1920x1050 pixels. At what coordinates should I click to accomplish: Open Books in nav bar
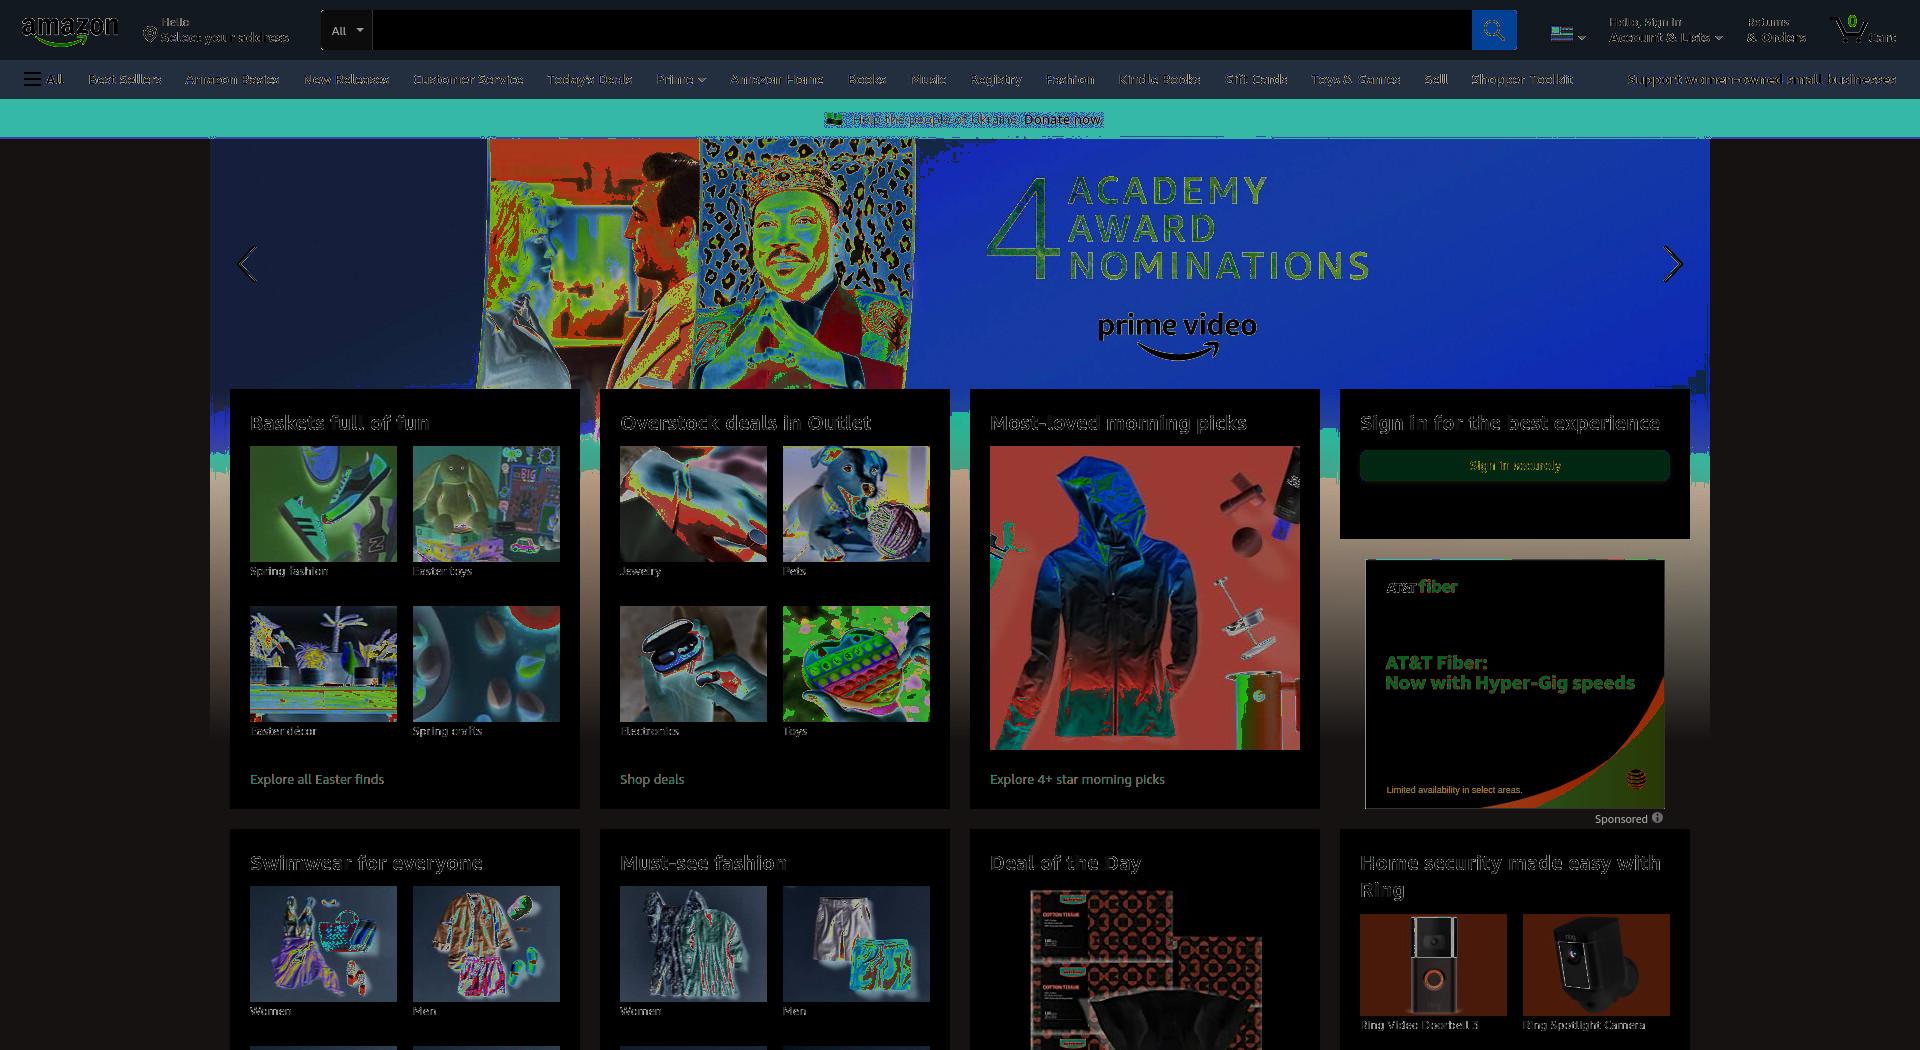pos(867,79)
